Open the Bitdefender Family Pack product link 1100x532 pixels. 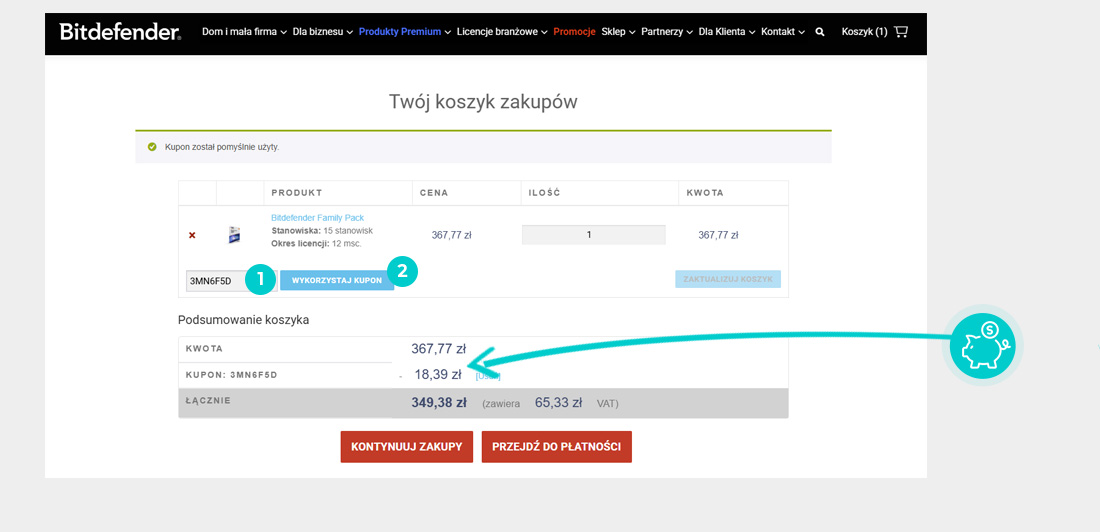(x=317, y=218)
